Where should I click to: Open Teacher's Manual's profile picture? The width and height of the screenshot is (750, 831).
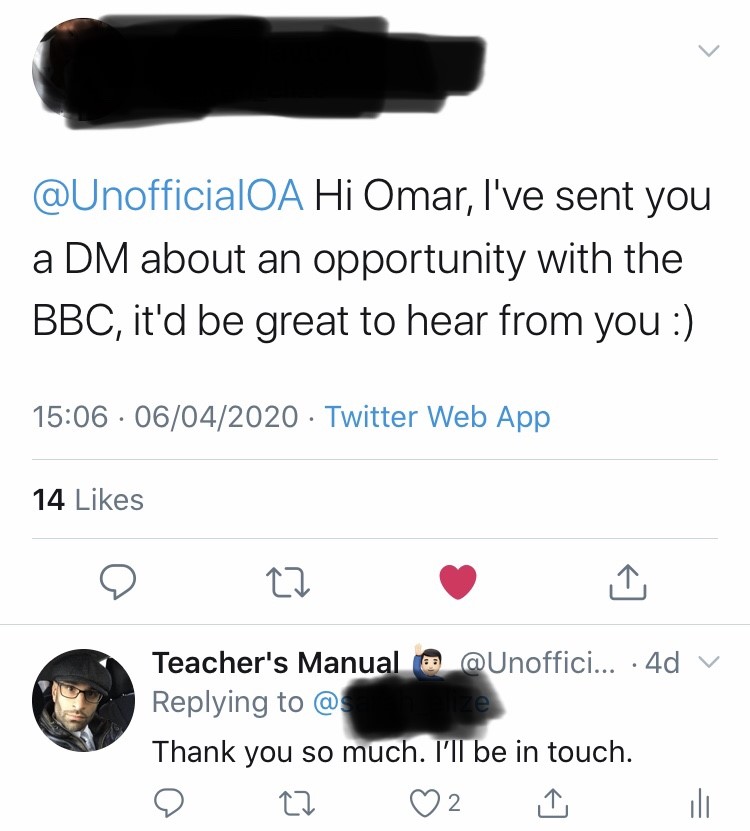[x=85, y=700]
